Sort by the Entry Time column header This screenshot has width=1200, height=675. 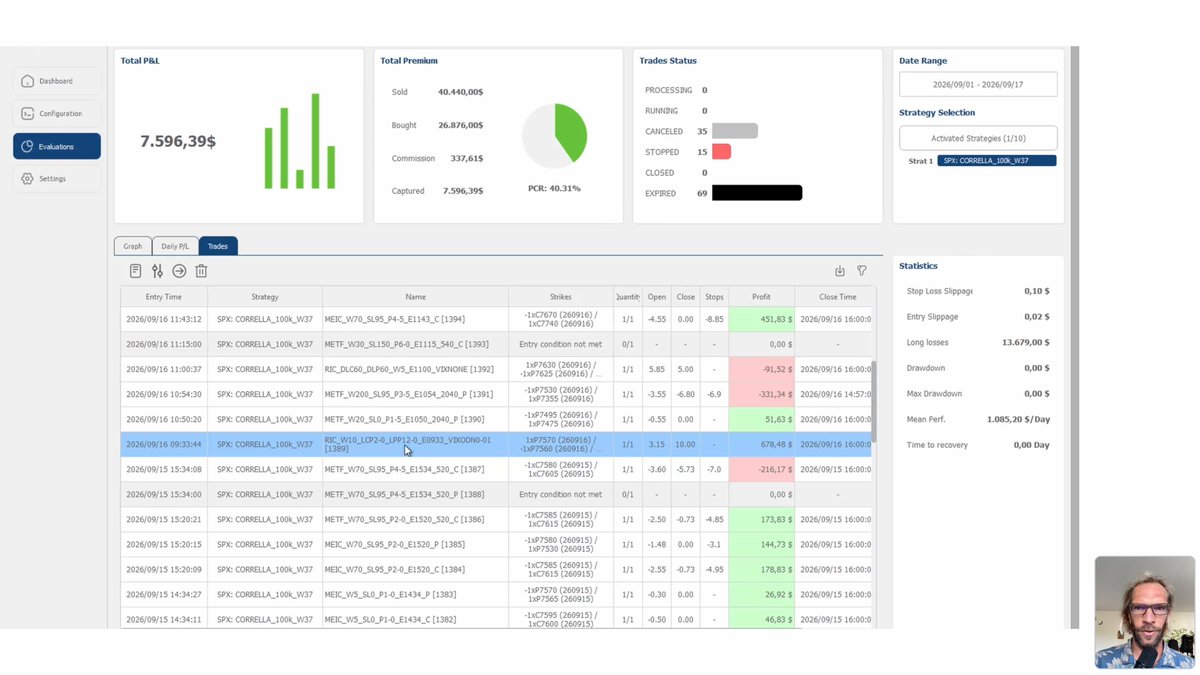[164, 297]
